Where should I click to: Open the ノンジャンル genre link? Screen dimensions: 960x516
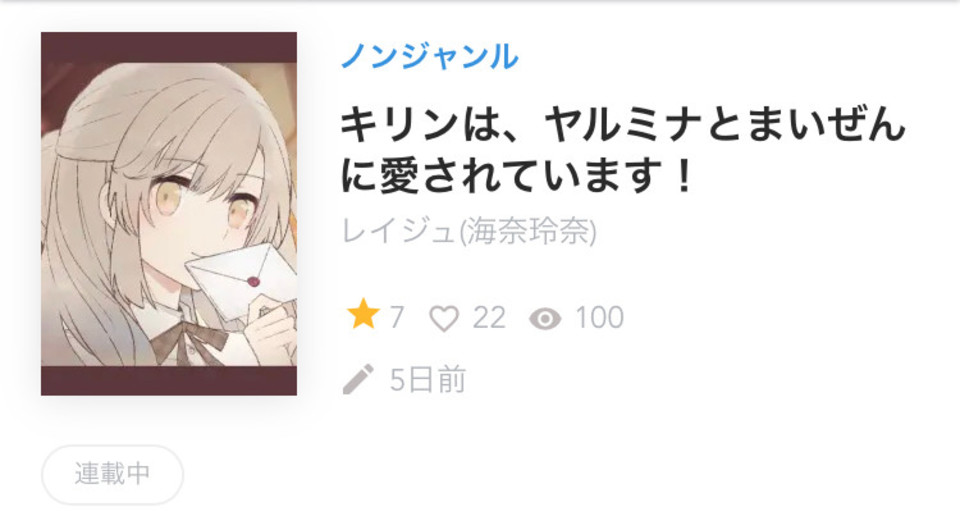(429, 56)
